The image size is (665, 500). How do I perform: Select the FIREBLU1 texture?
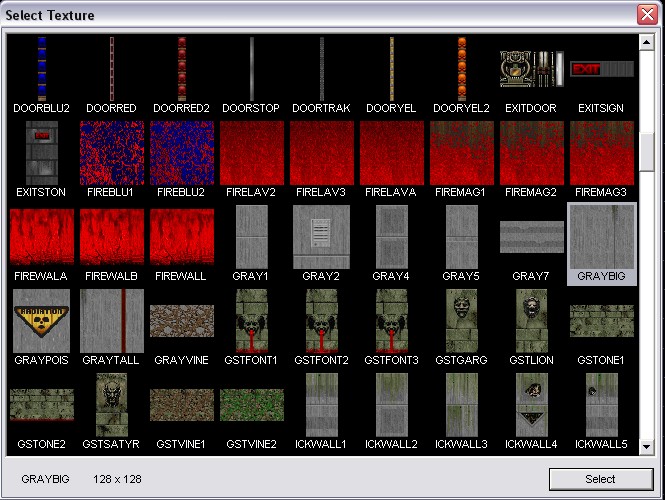point(112,153)
